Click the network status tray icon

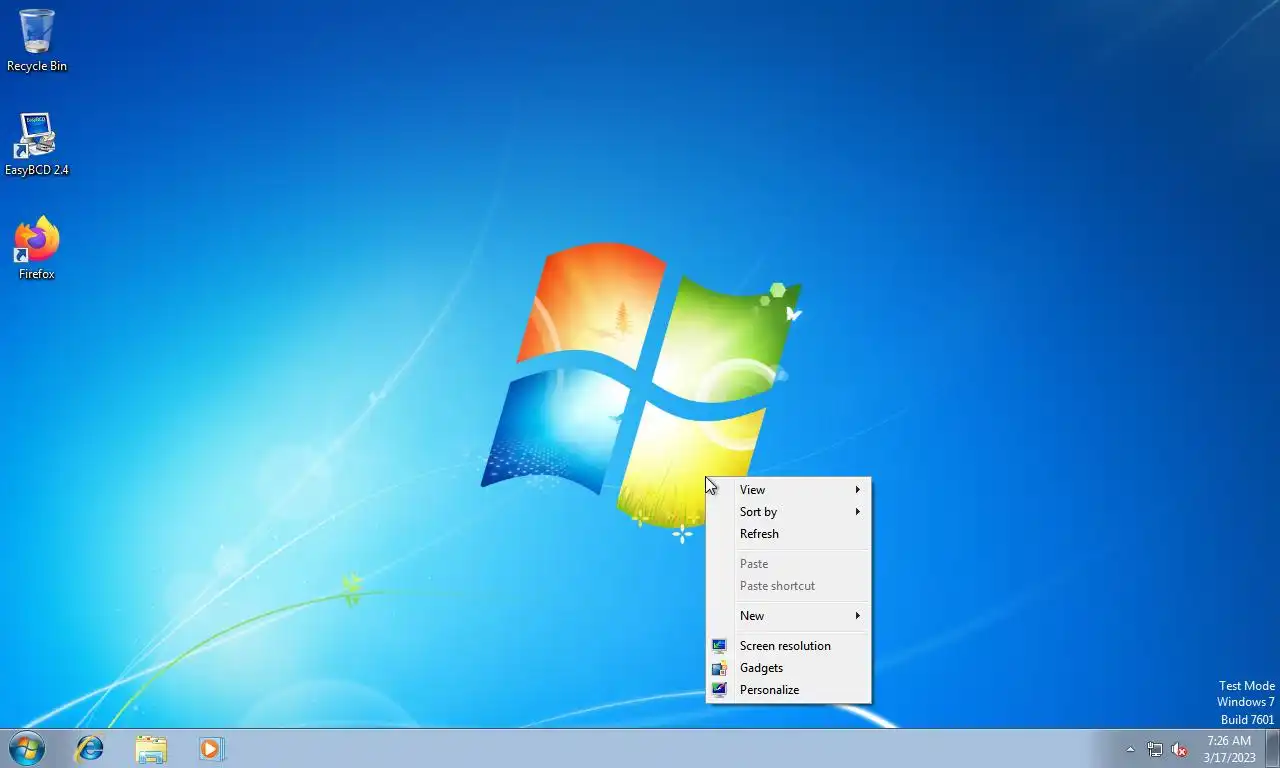coord(1155,749)
